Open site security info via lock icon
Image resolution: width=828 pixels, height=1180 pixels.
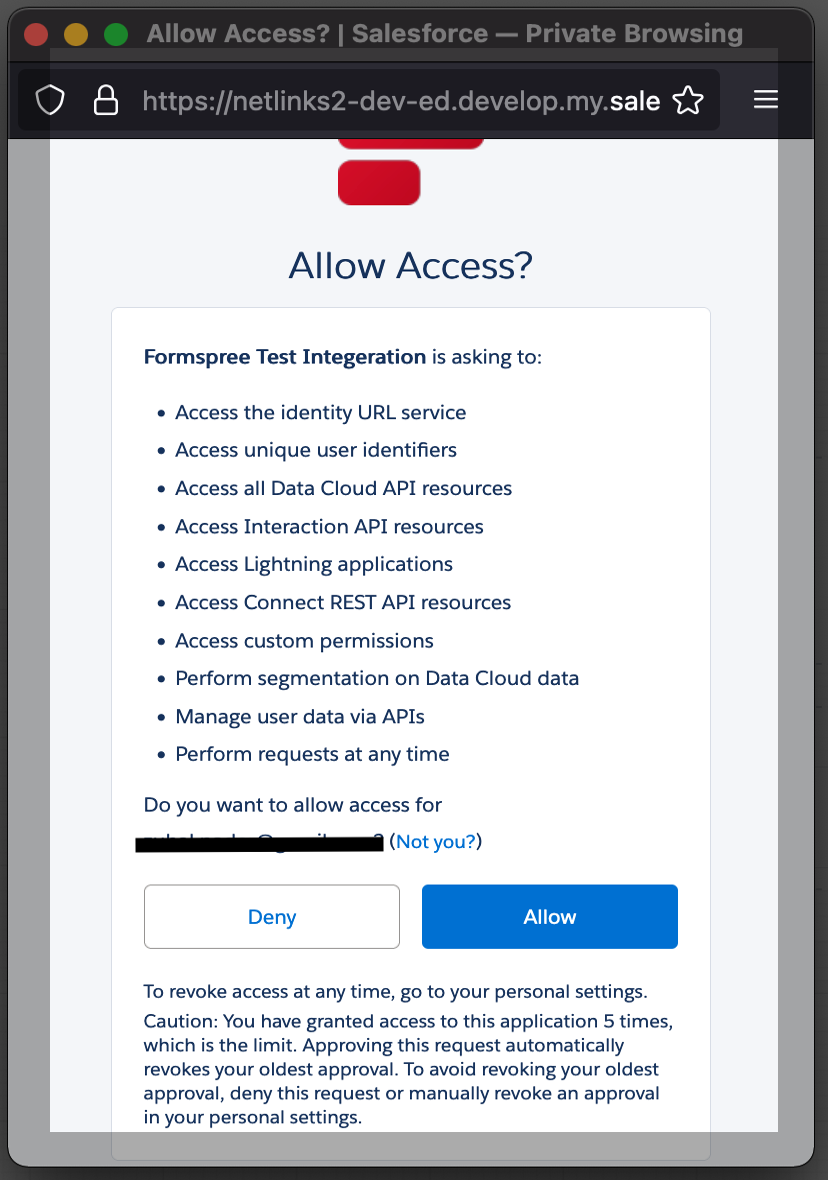click(106, 100)
